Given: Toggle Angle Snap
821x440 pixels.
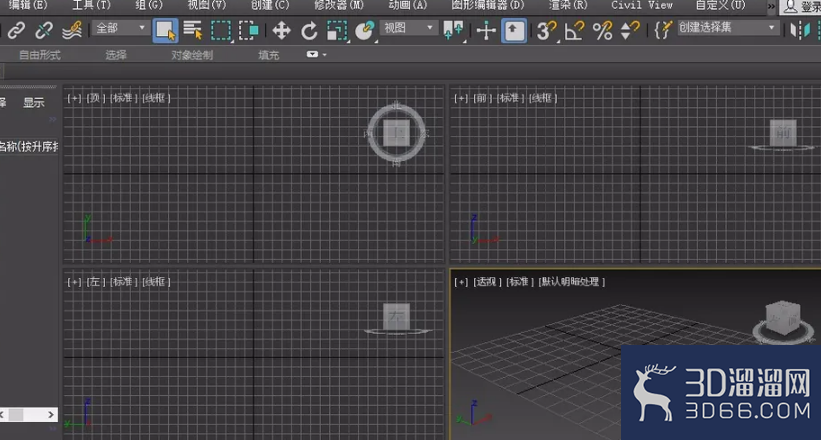Looking at the screenshot, I should 575,30.
